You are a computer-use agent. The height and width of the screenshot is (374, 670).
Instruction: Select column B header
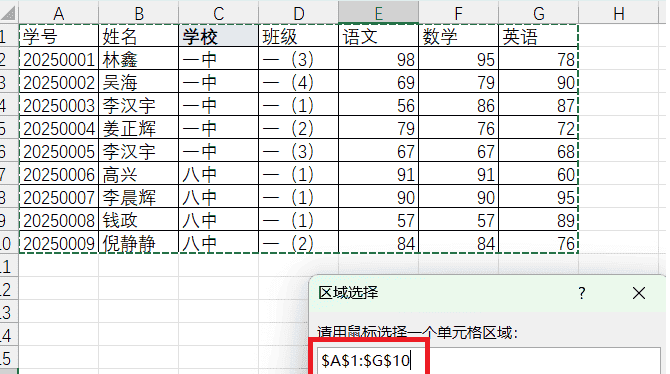click(x=138, y=13)
